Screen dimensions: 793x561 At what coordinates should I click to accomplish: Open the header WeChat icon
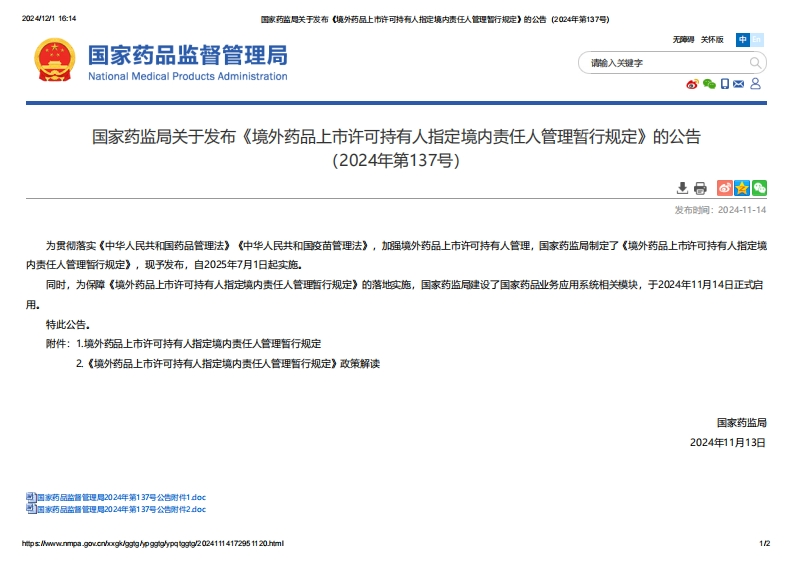pyautogui.click(x=708, y=84)
